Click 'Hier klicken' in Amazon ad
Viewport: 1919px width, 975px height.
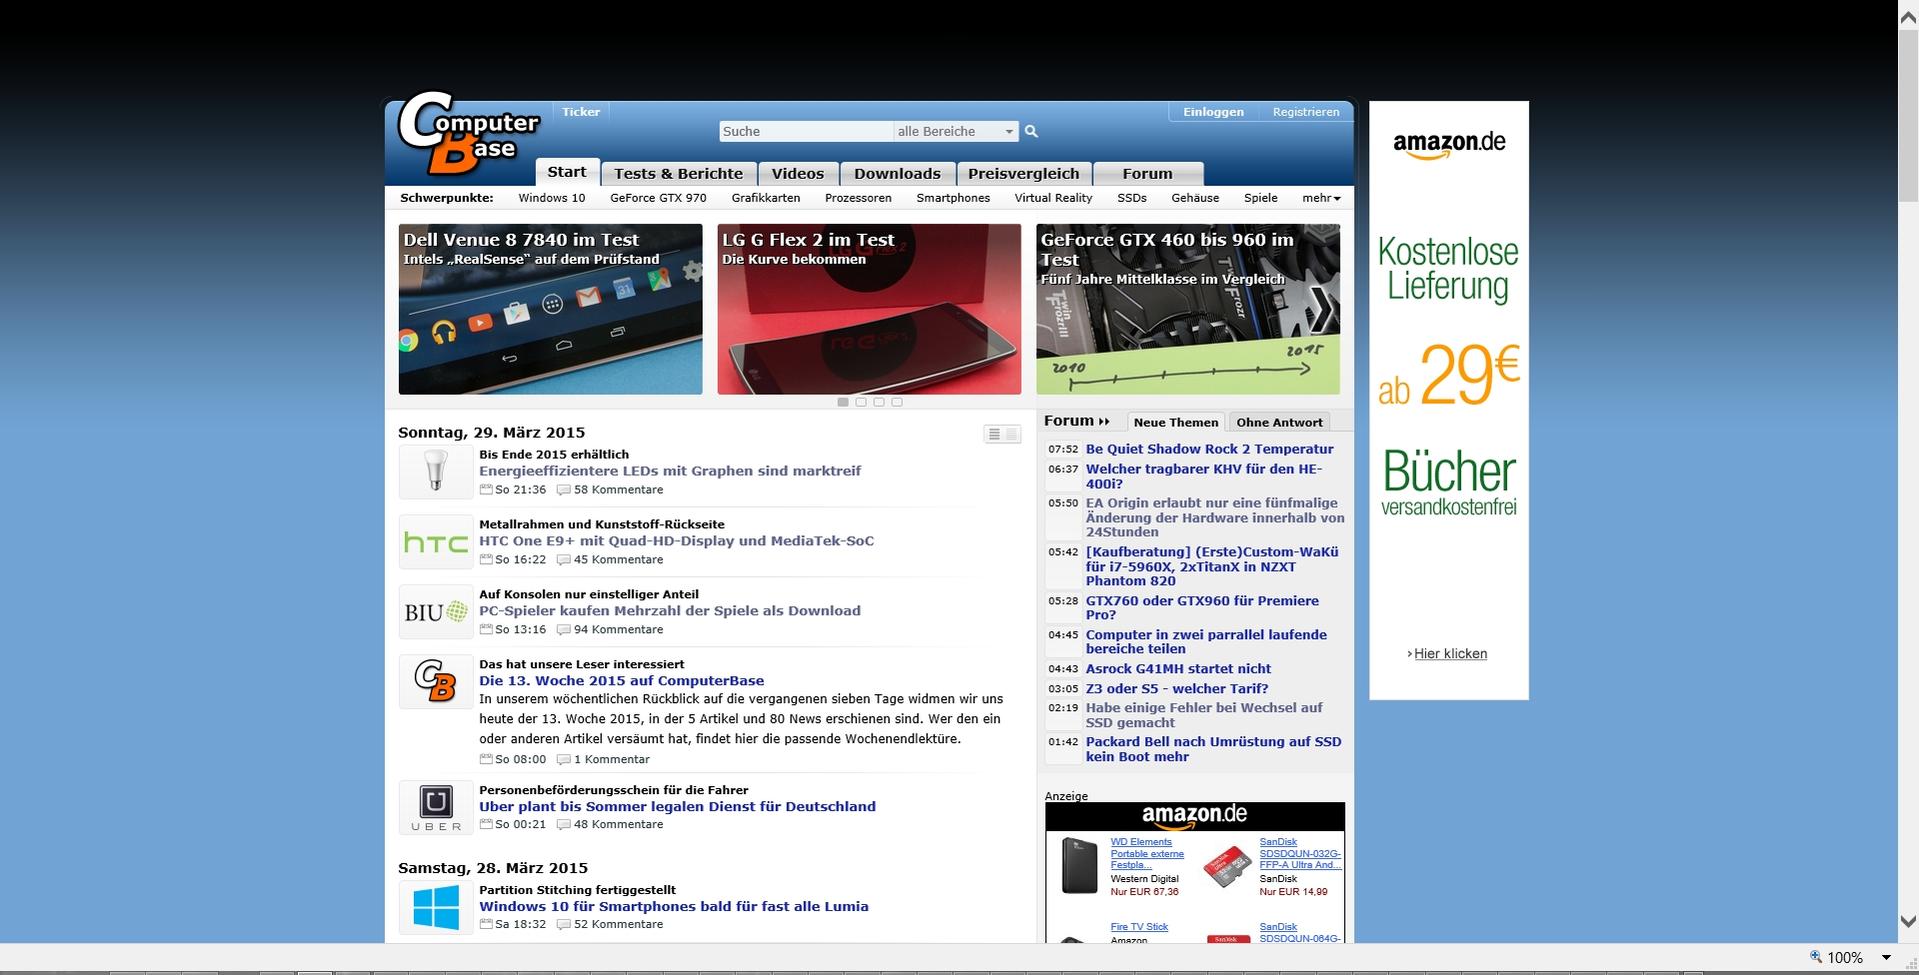[1450, 654]
